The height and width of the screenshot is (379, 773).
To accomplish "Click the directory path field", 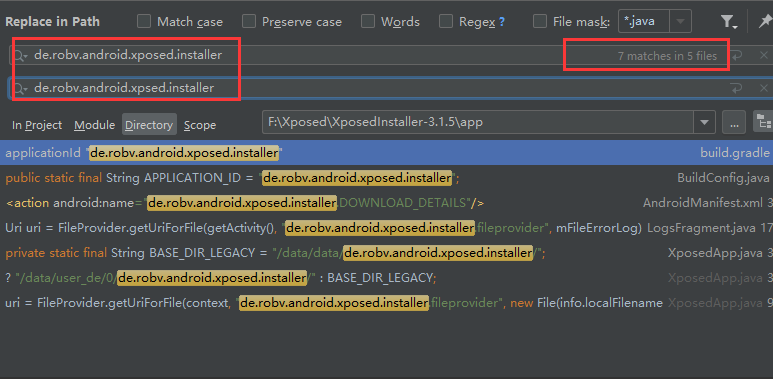I will [478, 122].
